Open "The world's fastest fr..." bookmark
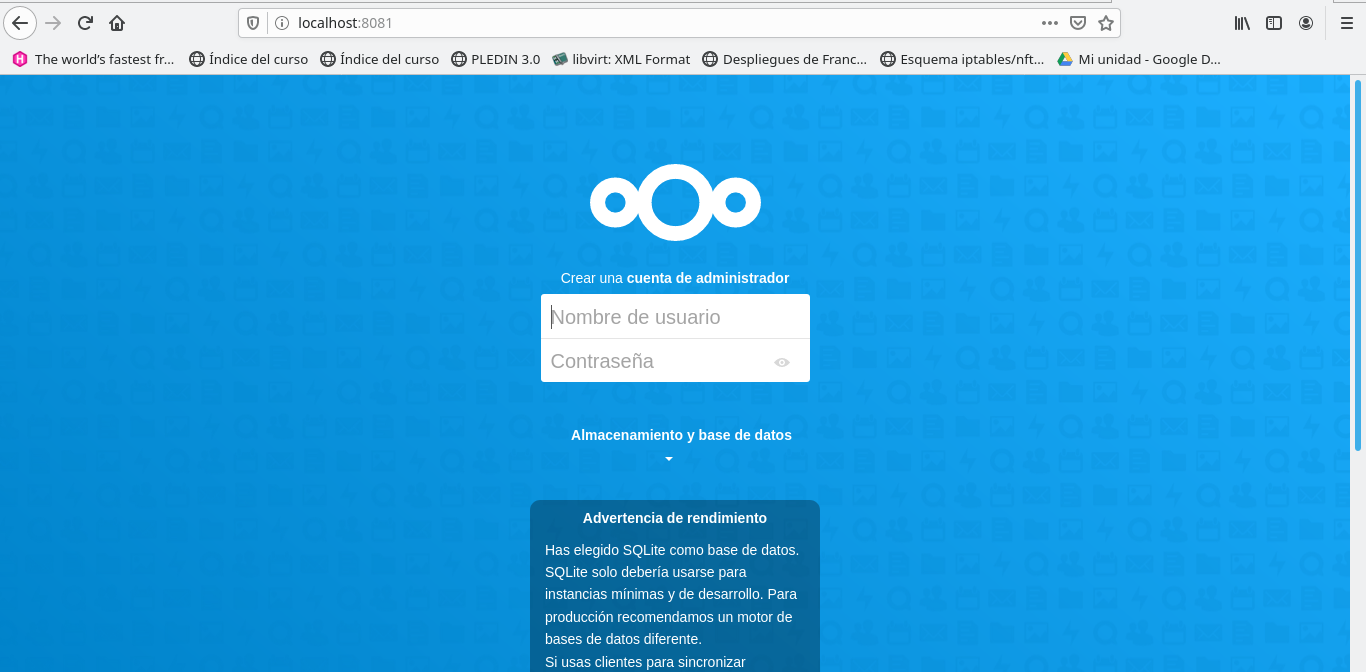The width and height of the screenshot is (1366, 672). click(x=93, y=59)
